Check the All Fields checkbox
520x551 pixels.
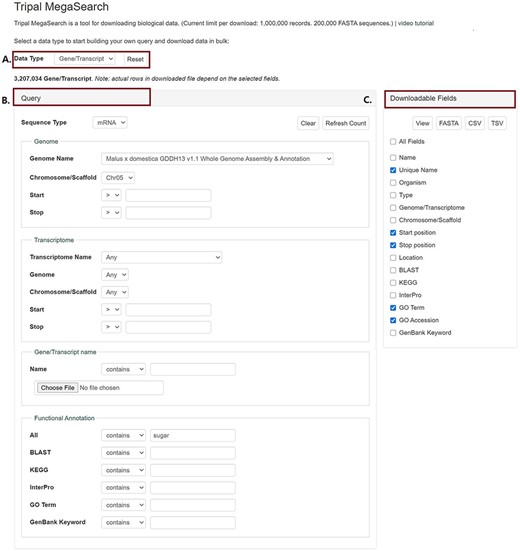coord(393,142)
